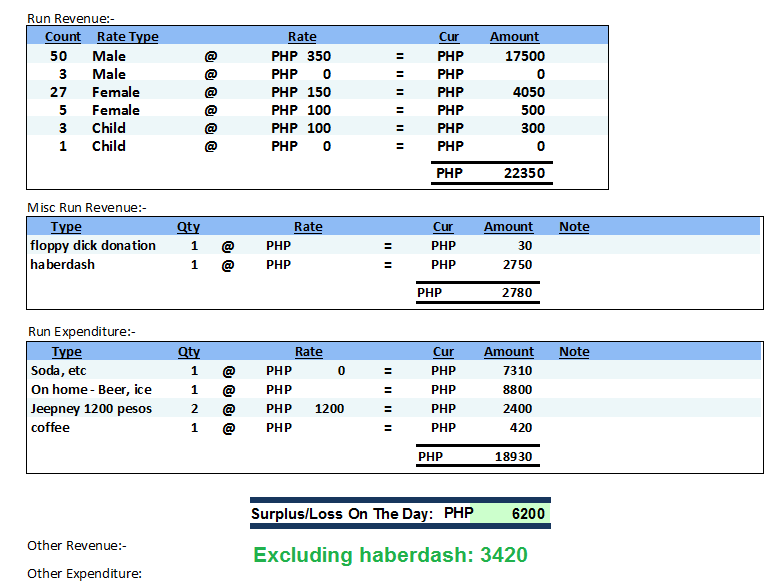Click the 'Soda, etc' expenditure cell
Screen dimensions: 780x583
coord(60,371)
